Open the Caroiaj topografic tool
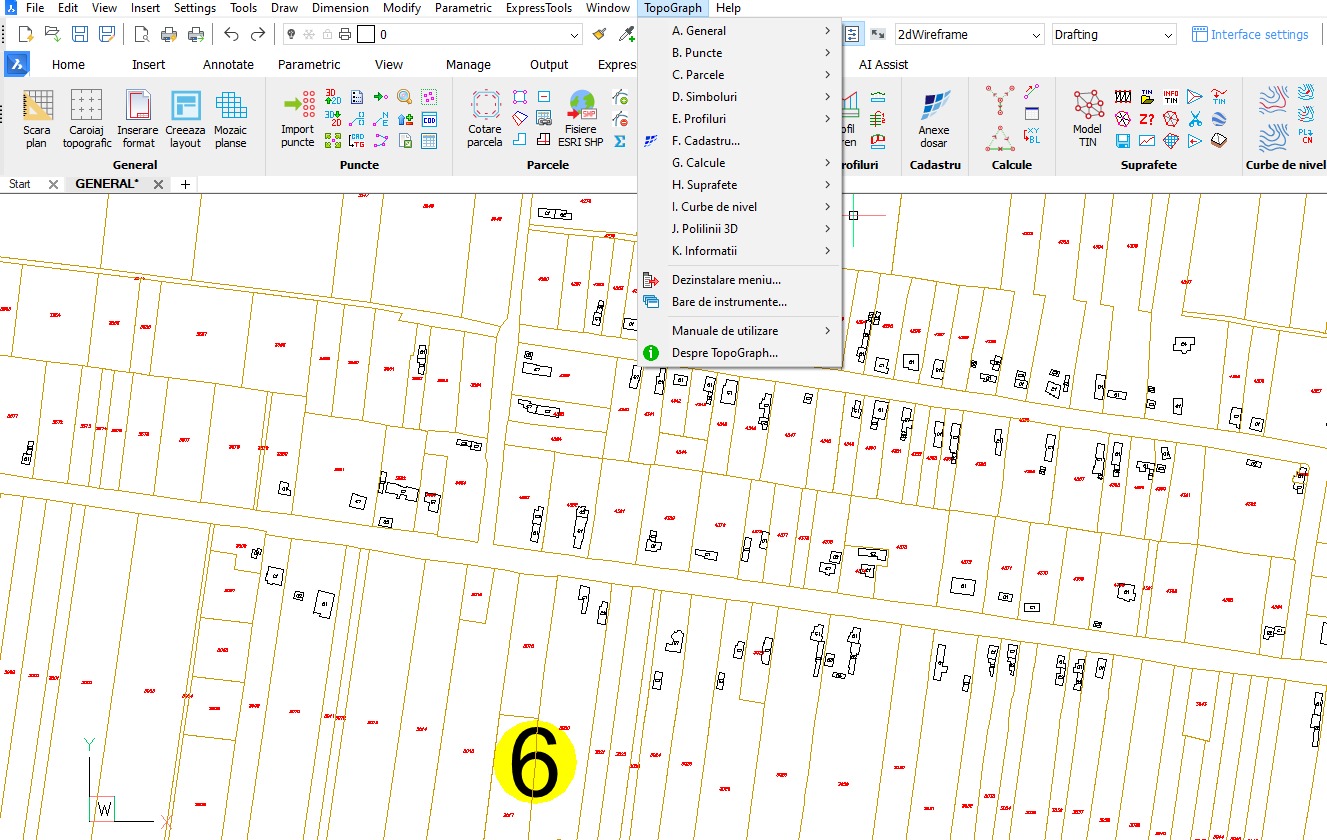Image resolution: width=1327 pixels, height=840 pixels. pyautogui.click(x=87, y=118)
